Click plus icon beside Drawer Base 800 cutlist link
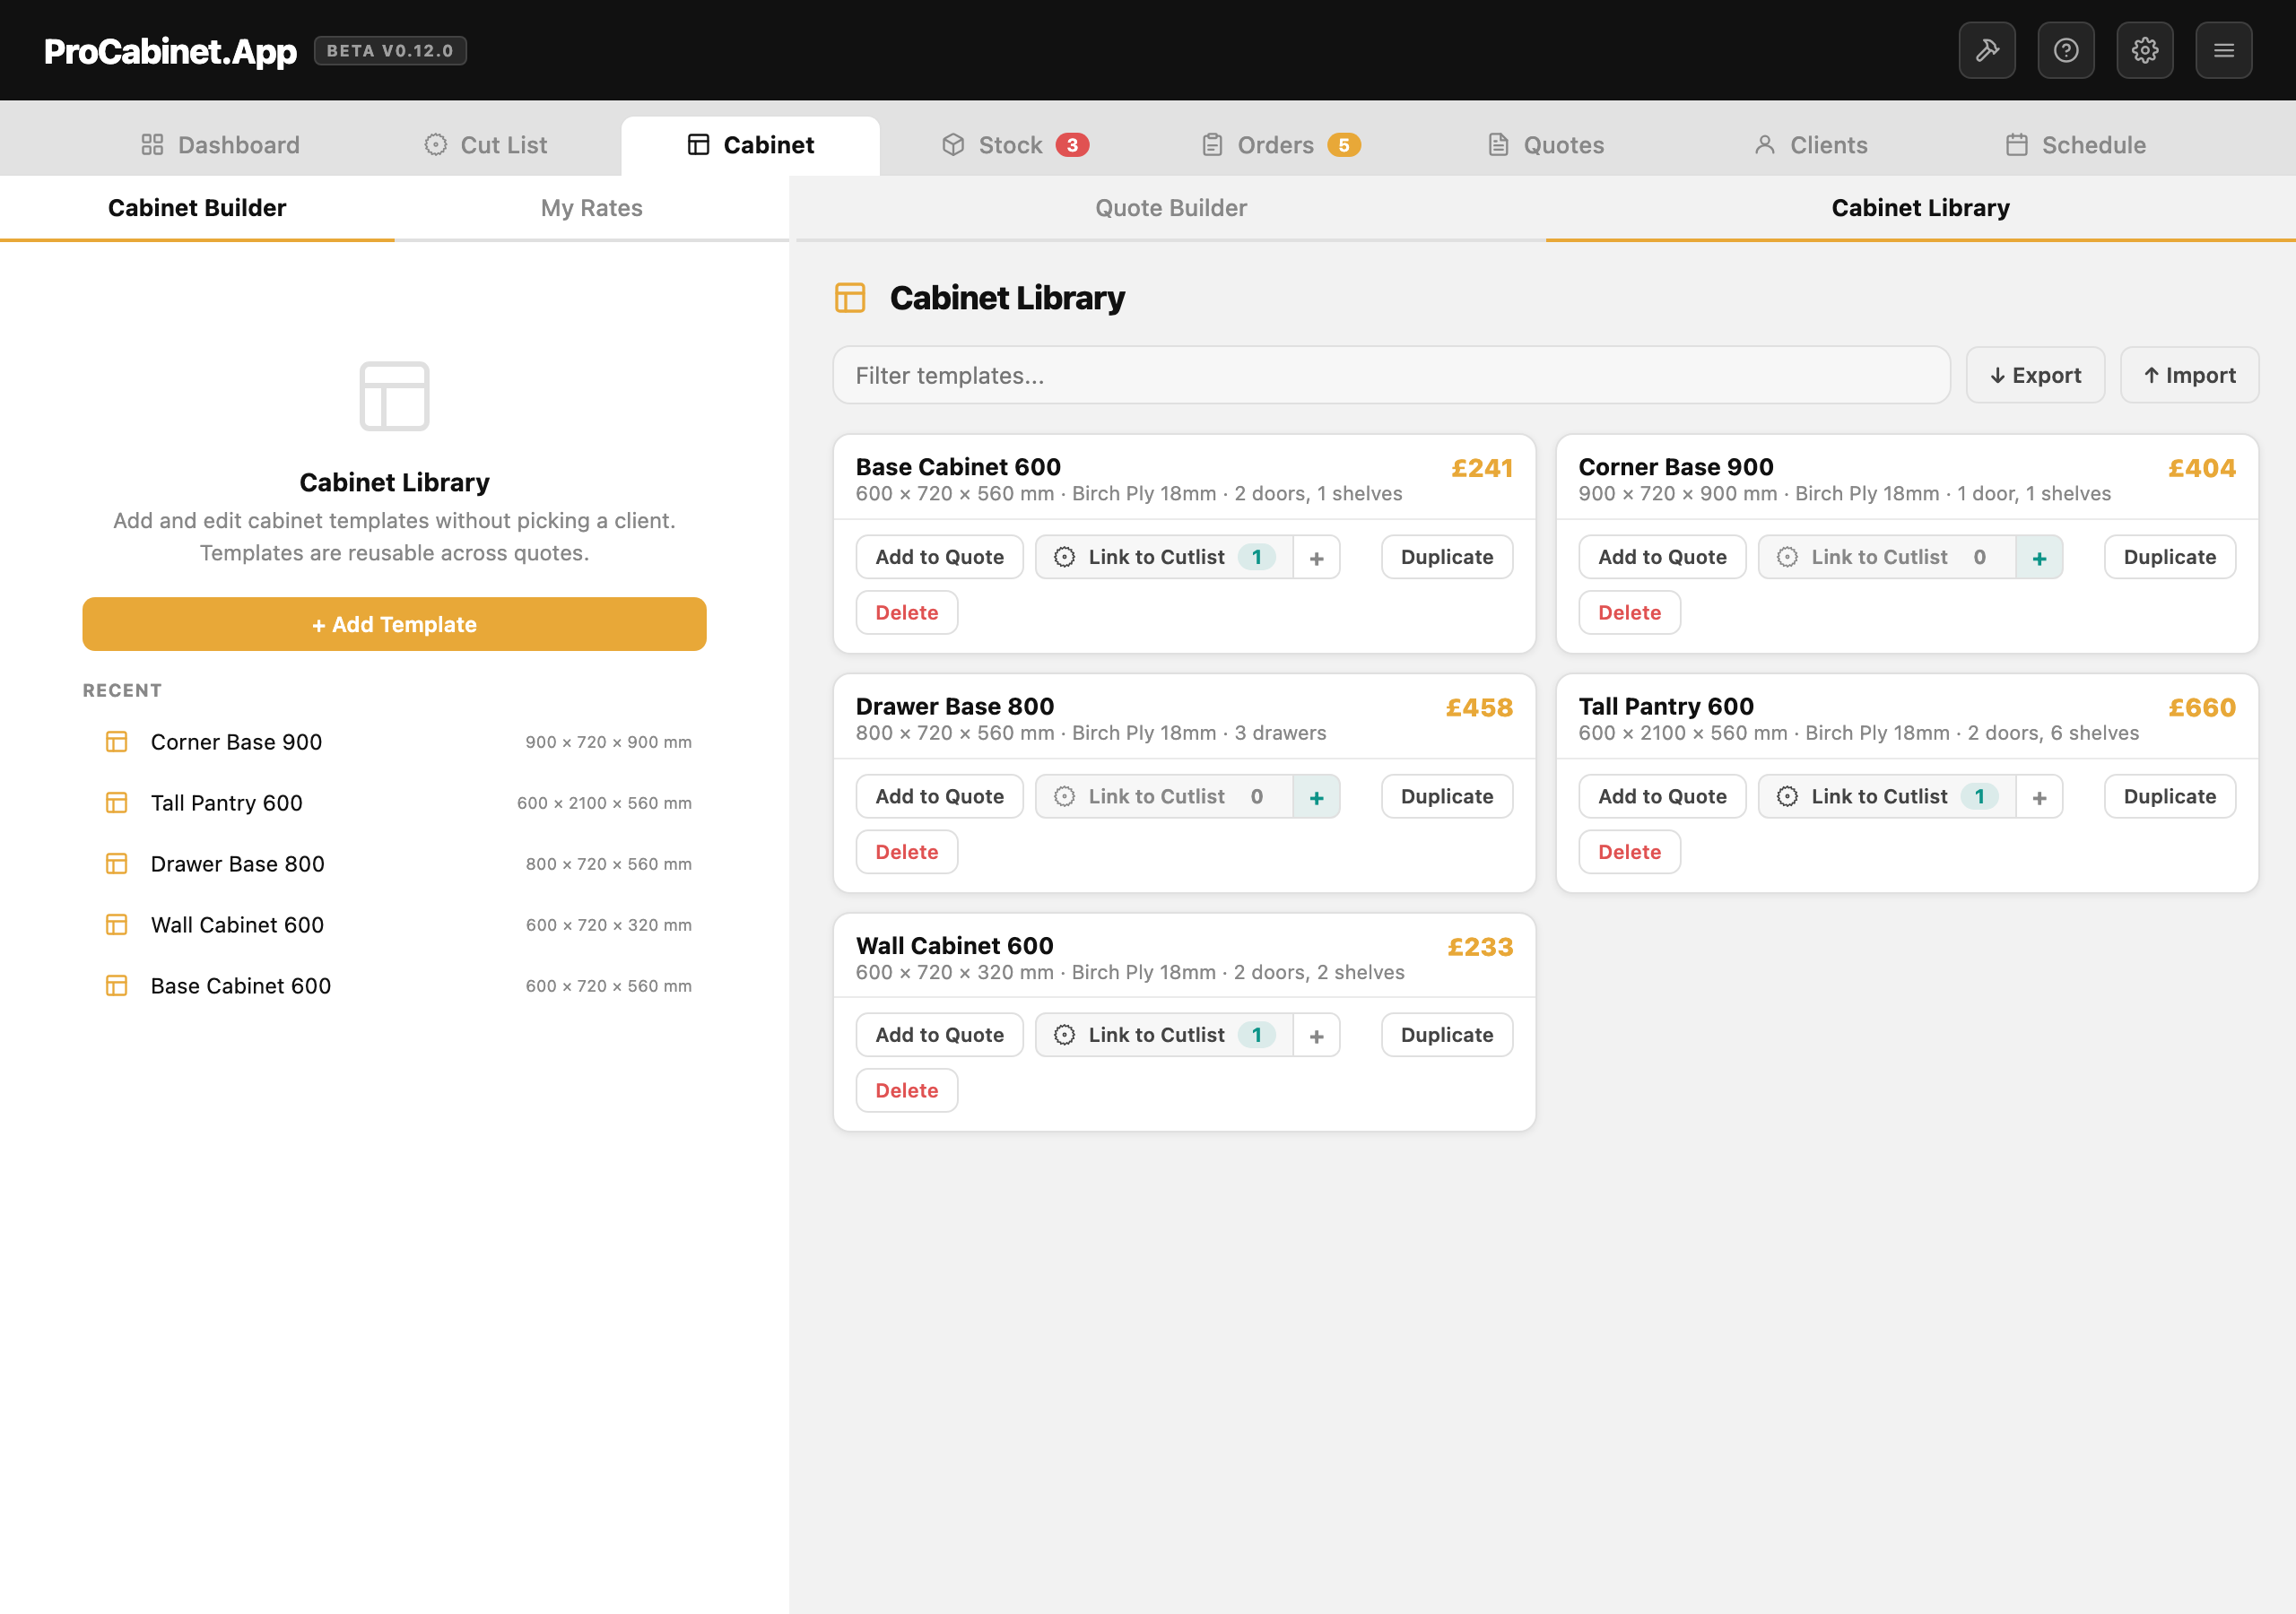Image resolution: width=2296 pixels, height=1614 pixels. tap(1317, 796)
